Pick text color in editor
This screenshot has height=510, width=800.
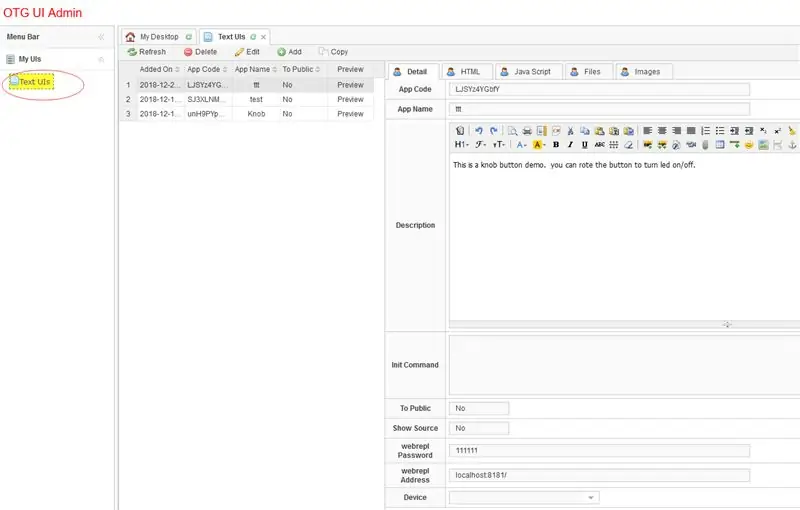pos(521,145)
